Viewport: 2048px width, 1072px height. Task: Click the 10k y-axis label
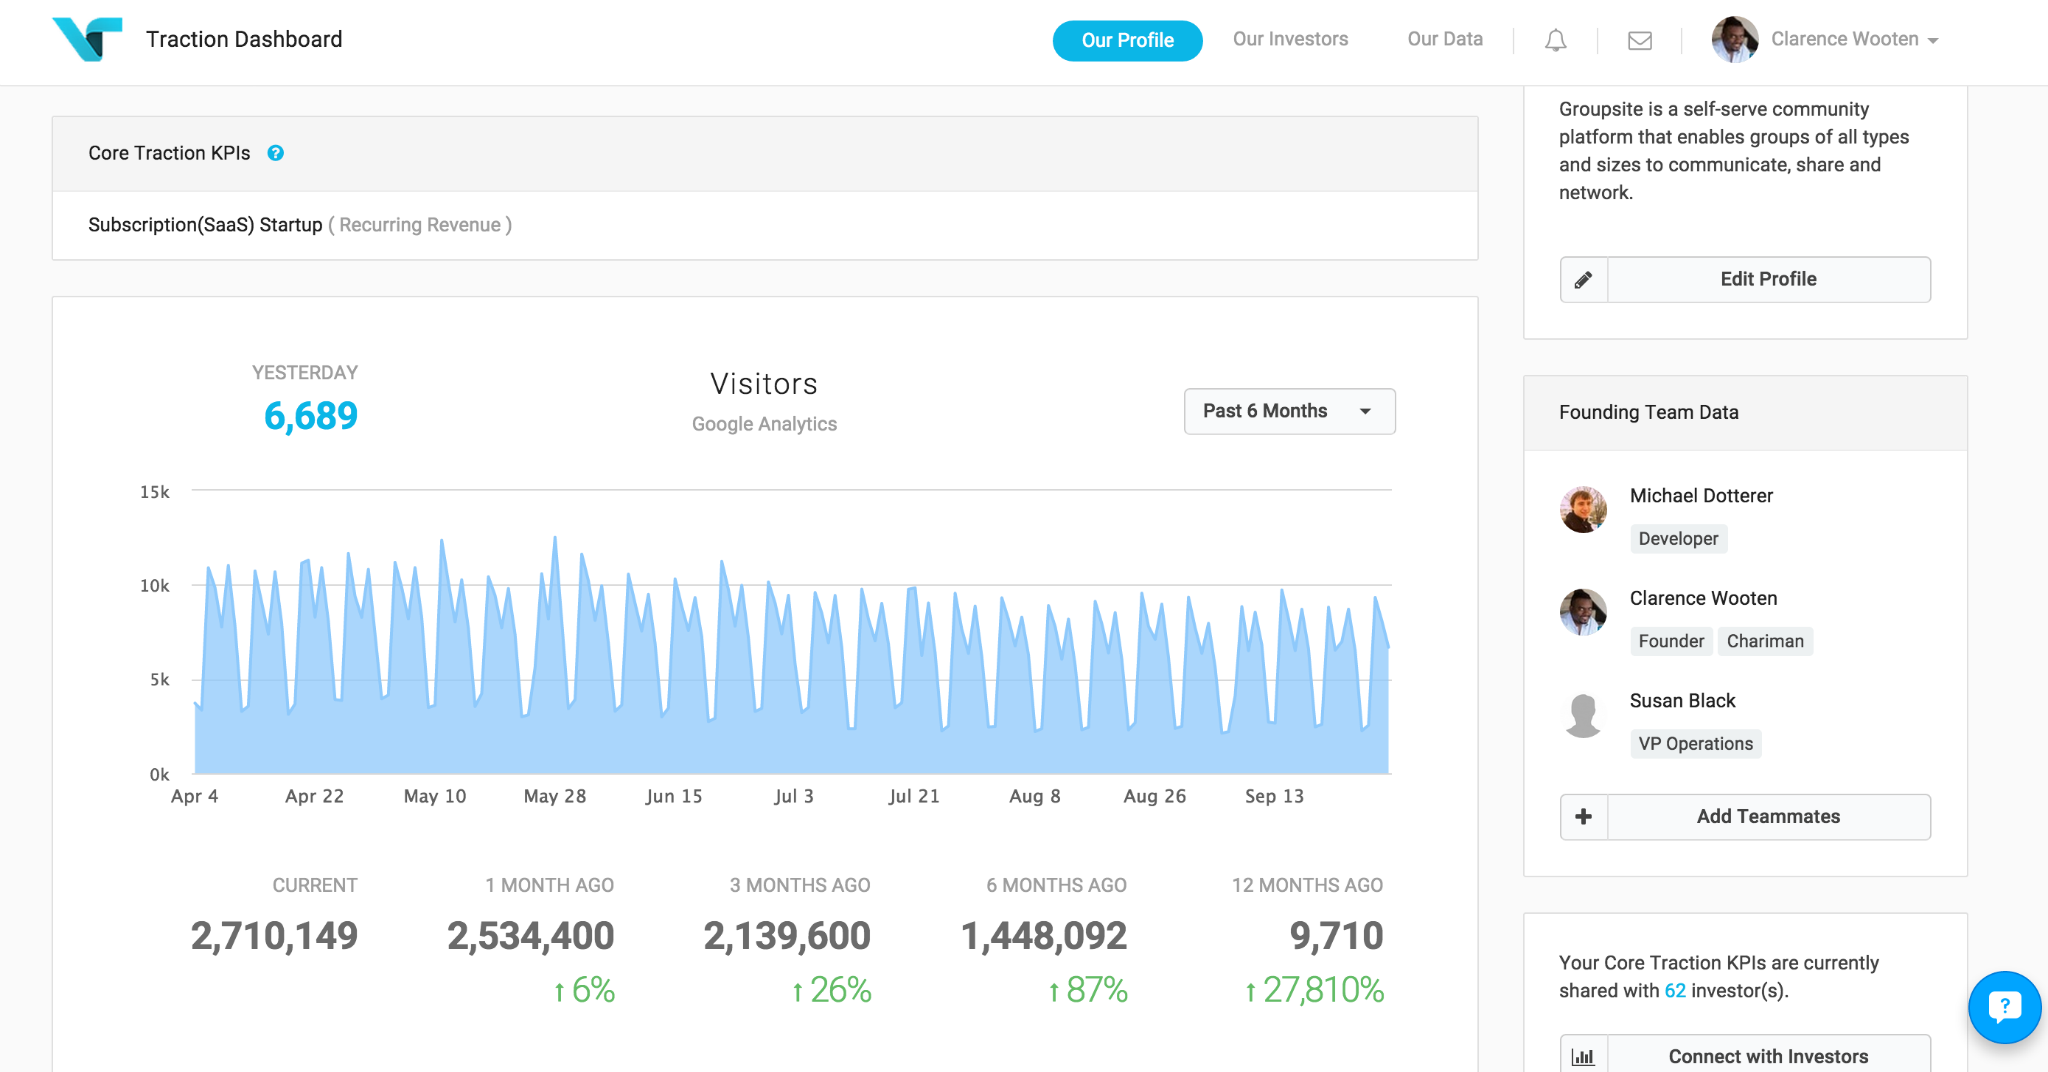click(x=155, y=586)
